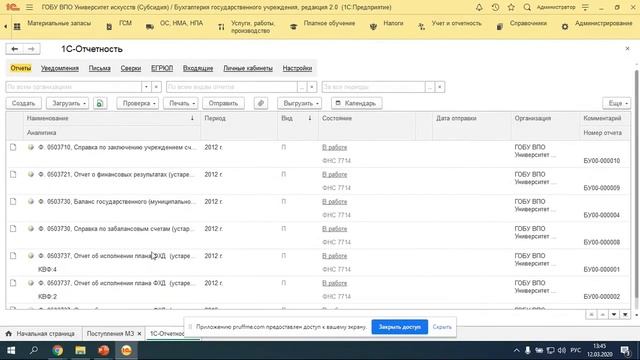The image size is (640, 360).
Task: Go forward with the right arrow button
Action: (31, 49)
